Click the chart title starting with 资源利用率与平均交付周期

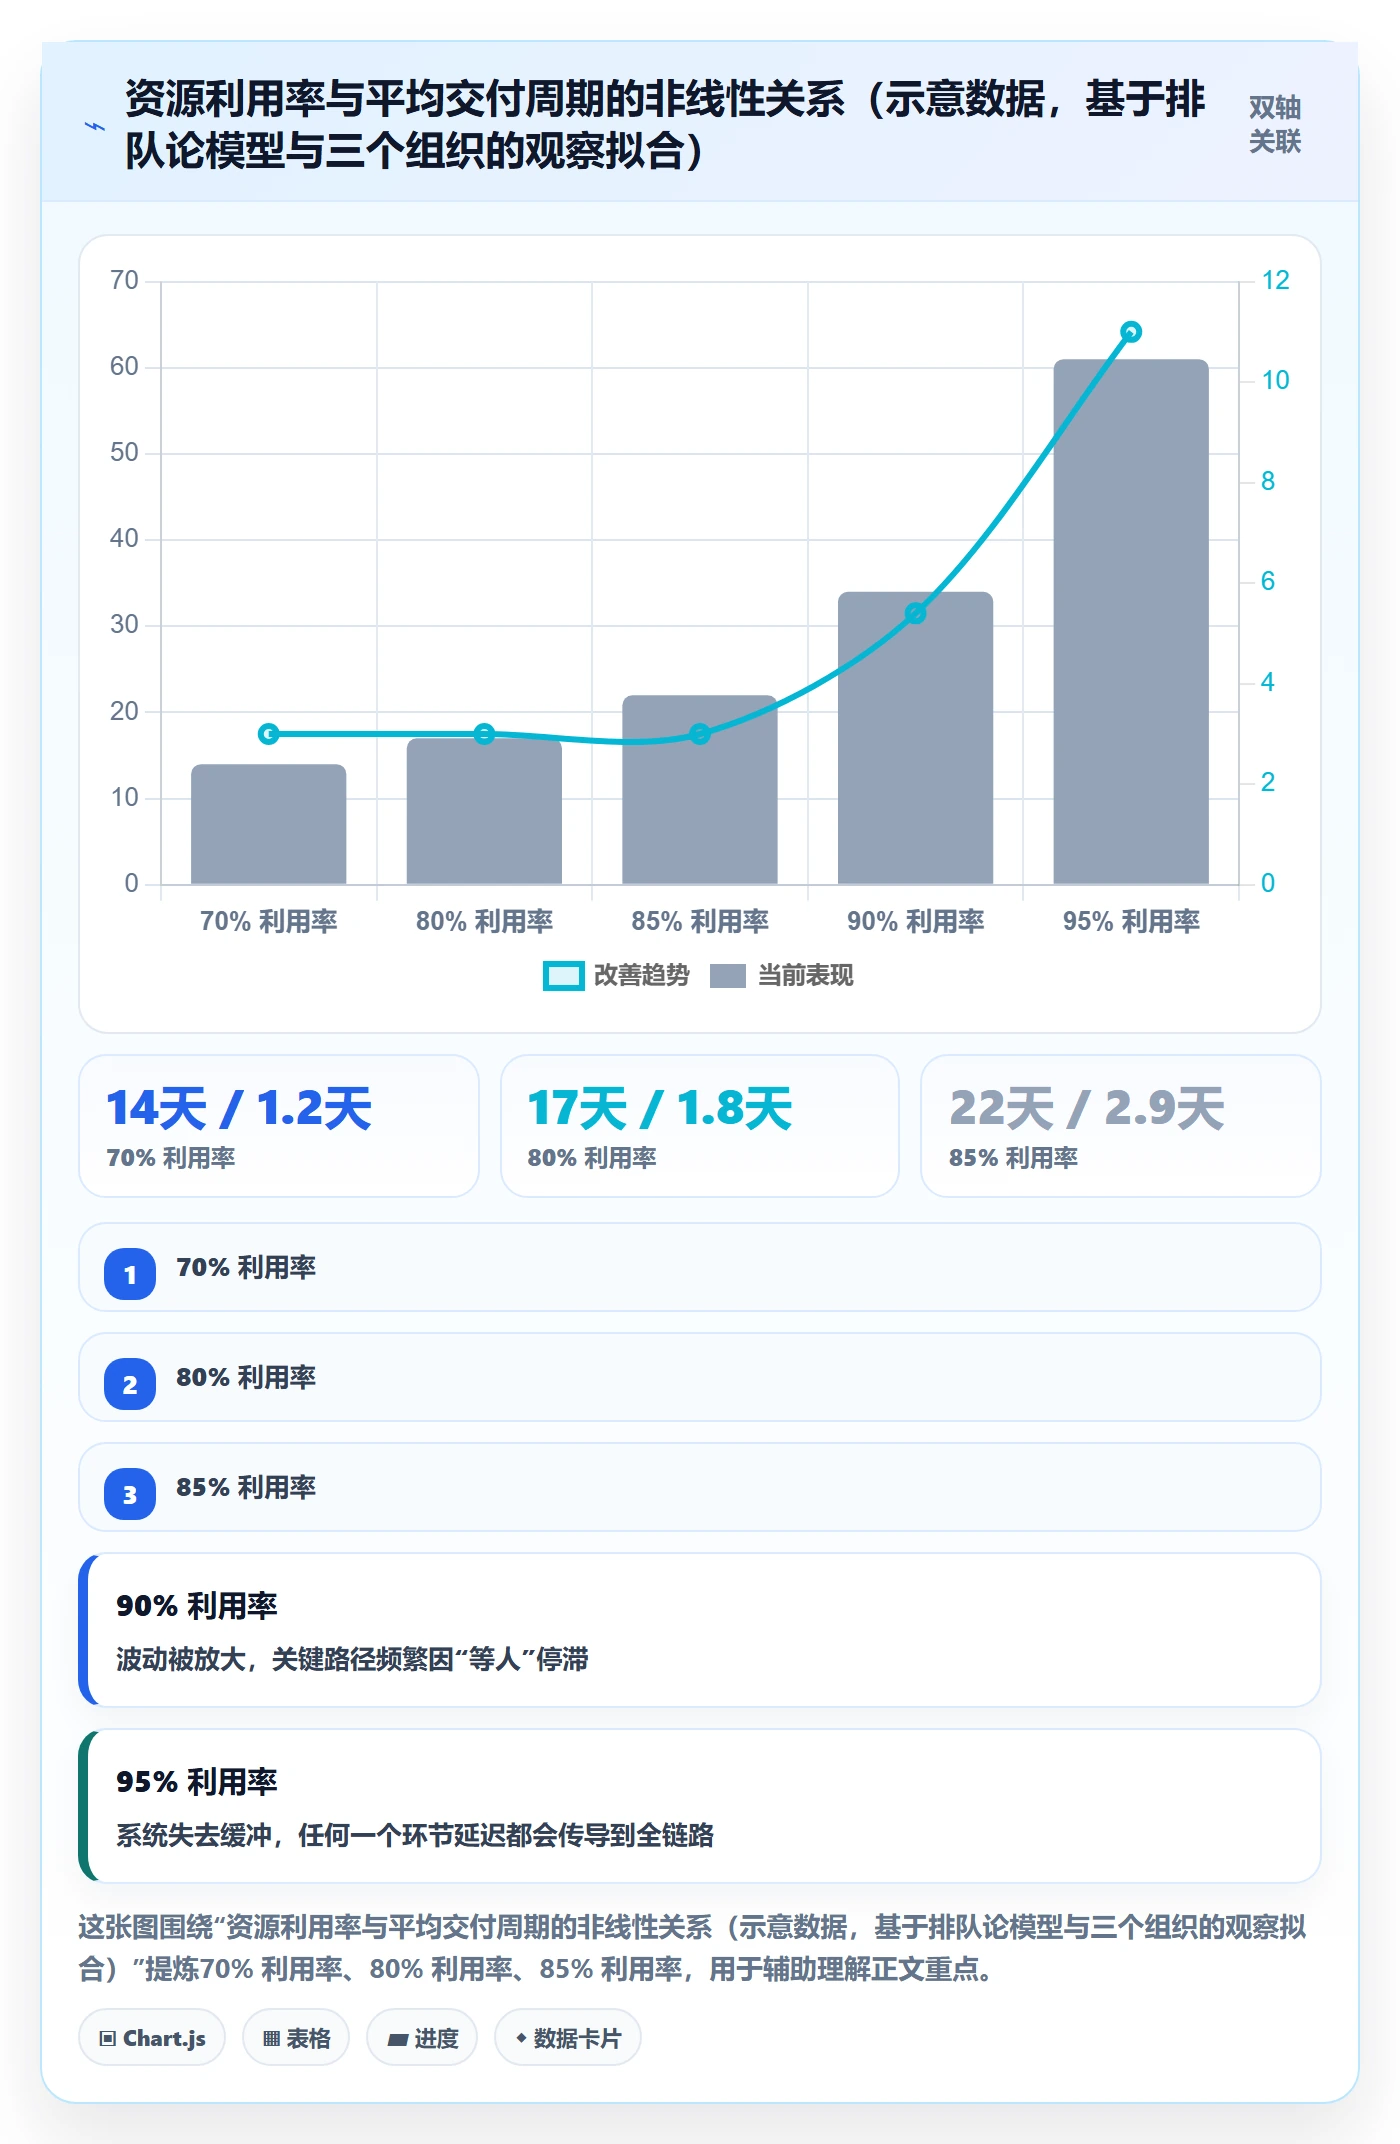[665, 125]
